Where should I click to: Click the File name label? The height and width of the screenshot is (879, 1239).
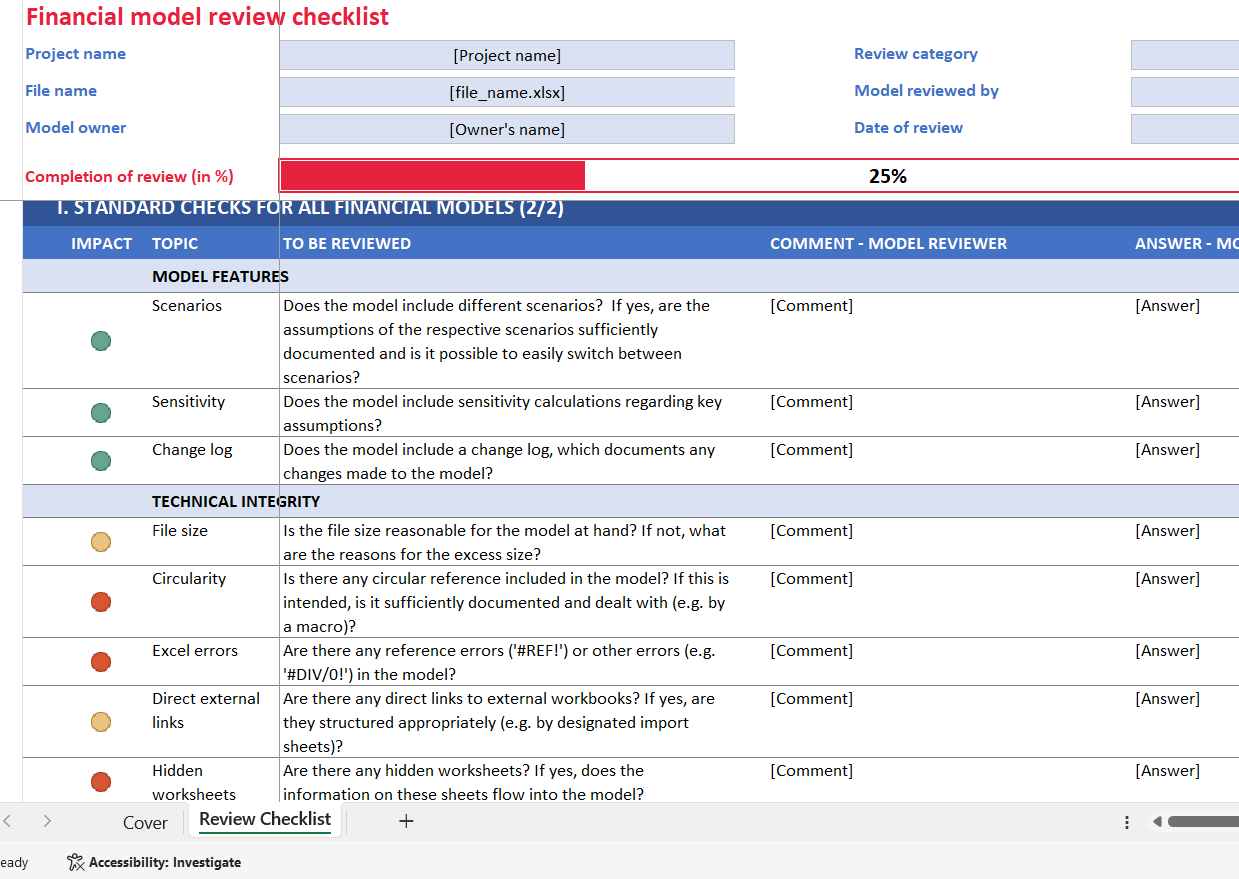(x=61, y=91)
